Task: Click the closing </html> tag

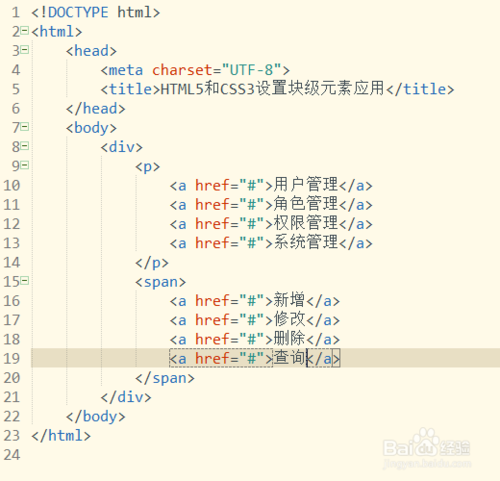Action: 61,436
